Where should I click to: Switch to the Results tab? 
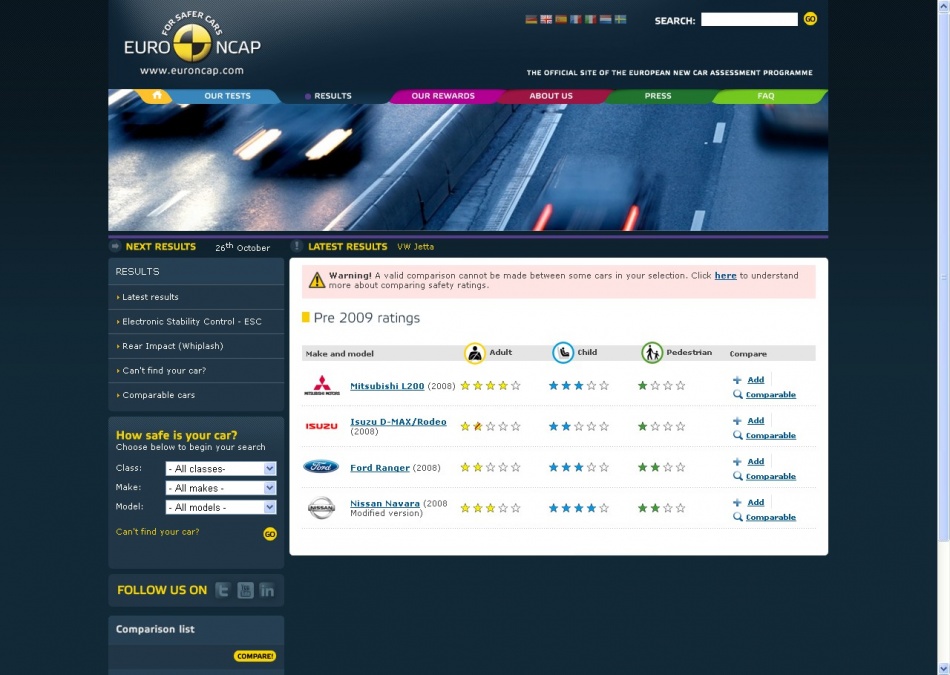tap(332, 96)
